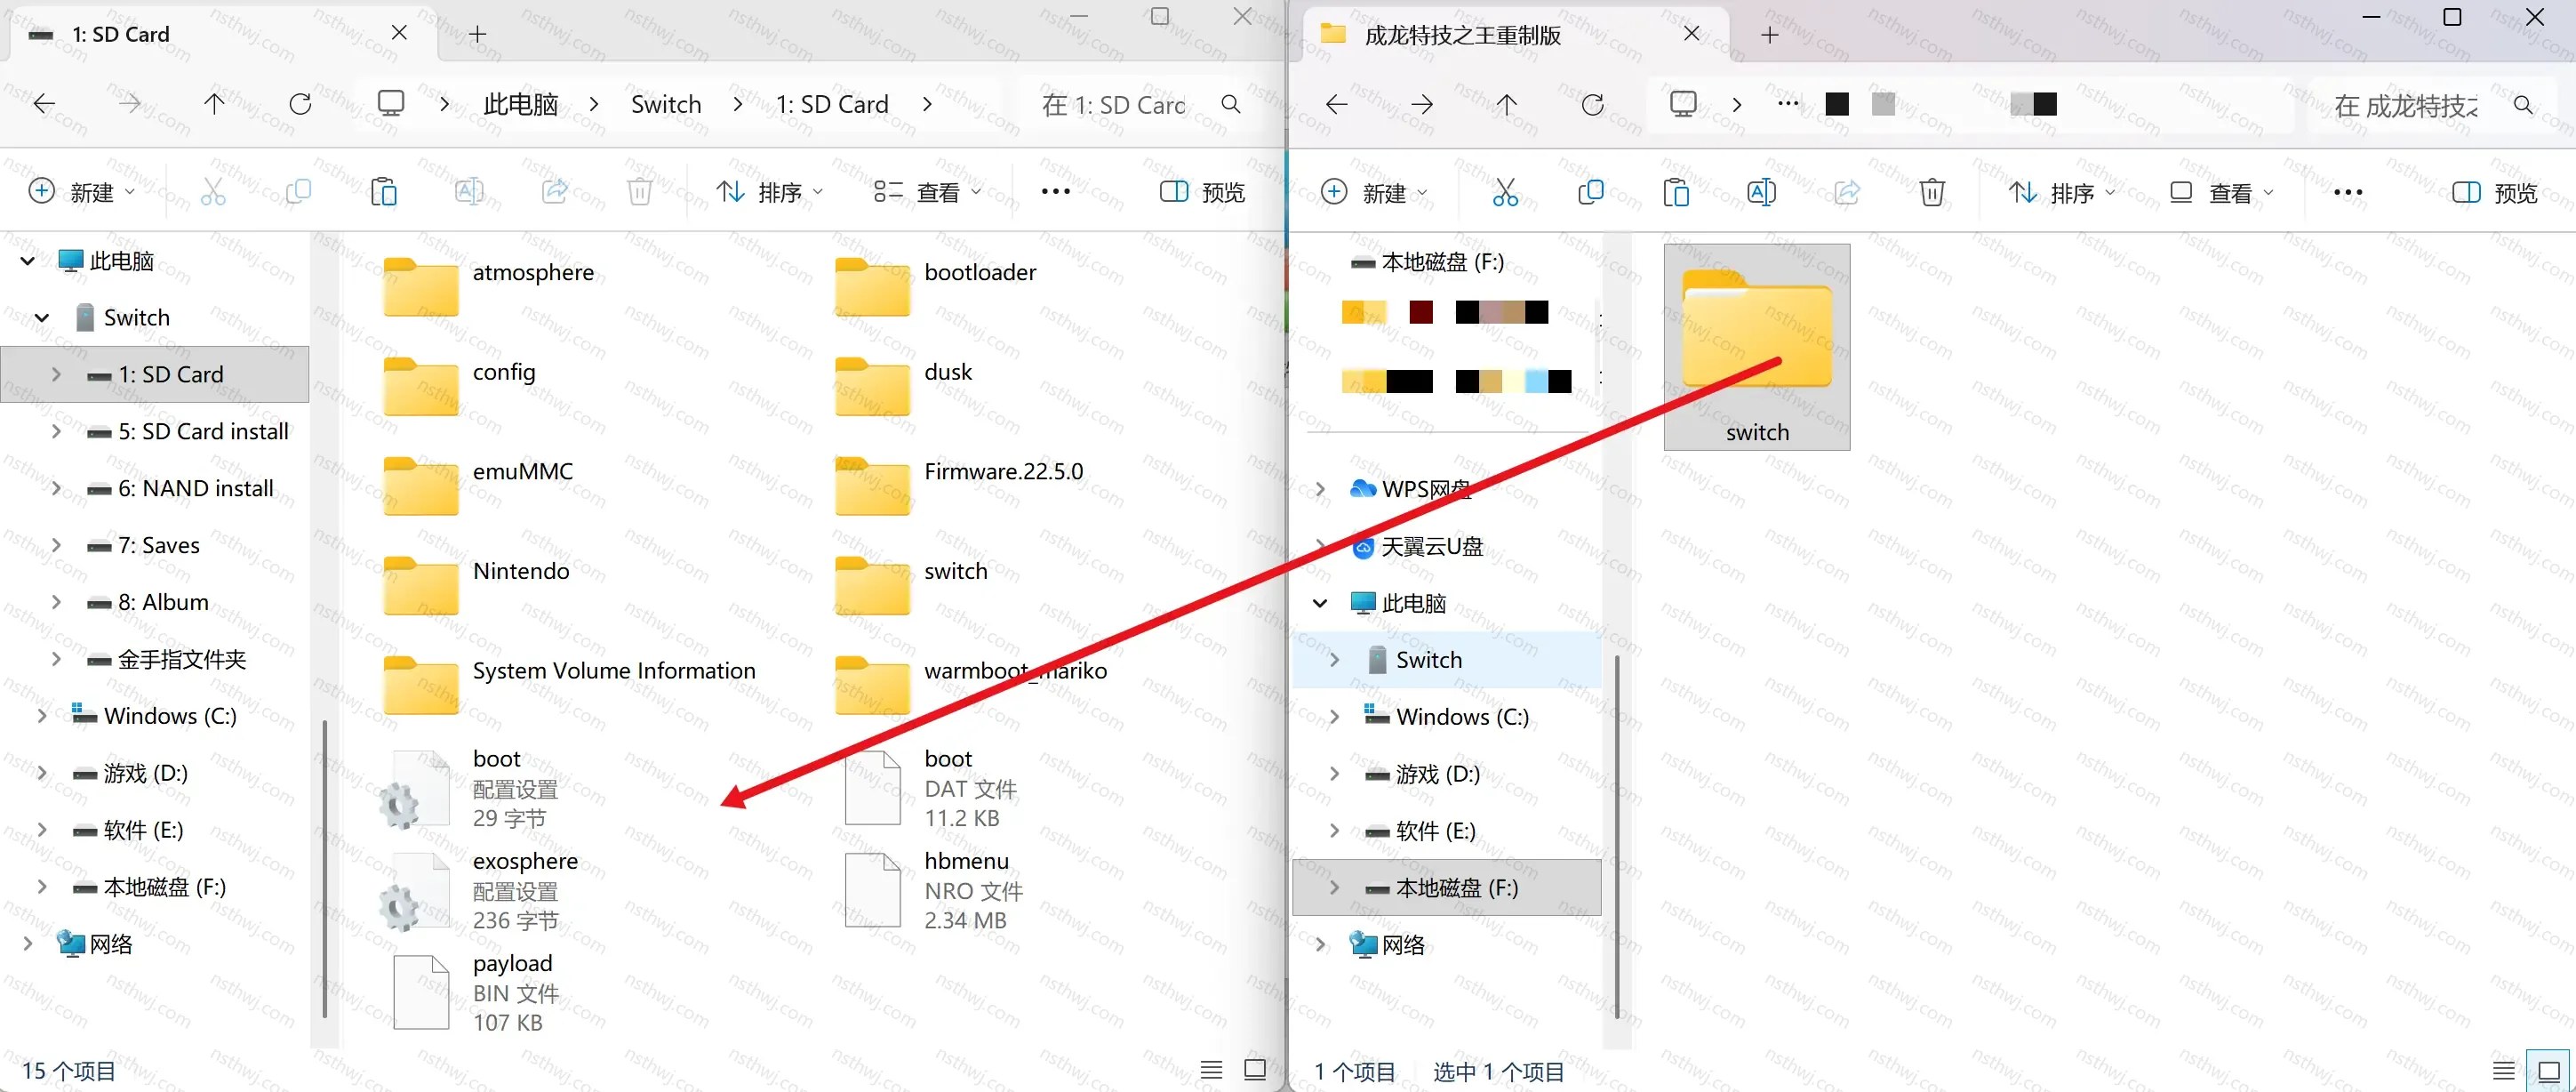The width and height of the screenshot is (2576, 1092).
Task: Click 此电脑 in the SD Card address bar
Action: 520,104
